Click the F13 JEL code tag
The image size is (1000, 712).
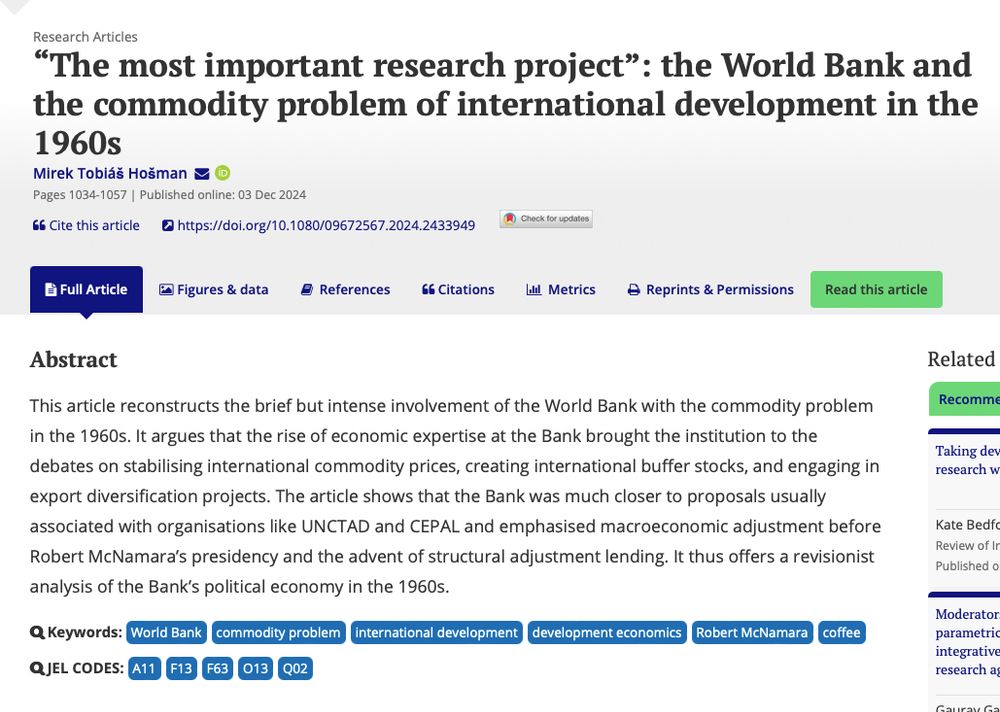tap(180, 669)
